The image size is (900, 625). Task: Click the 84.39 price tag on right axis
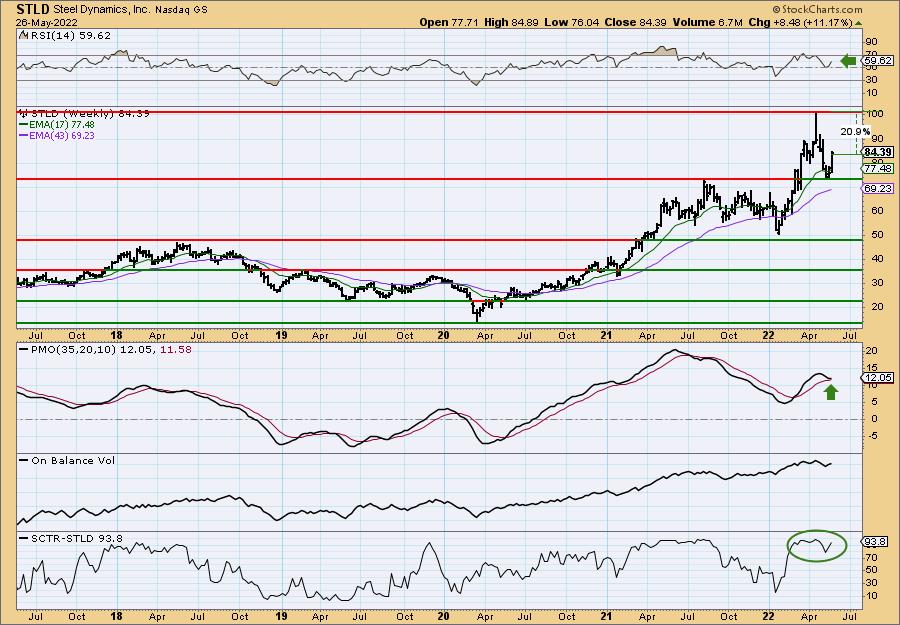pos(878,152)
